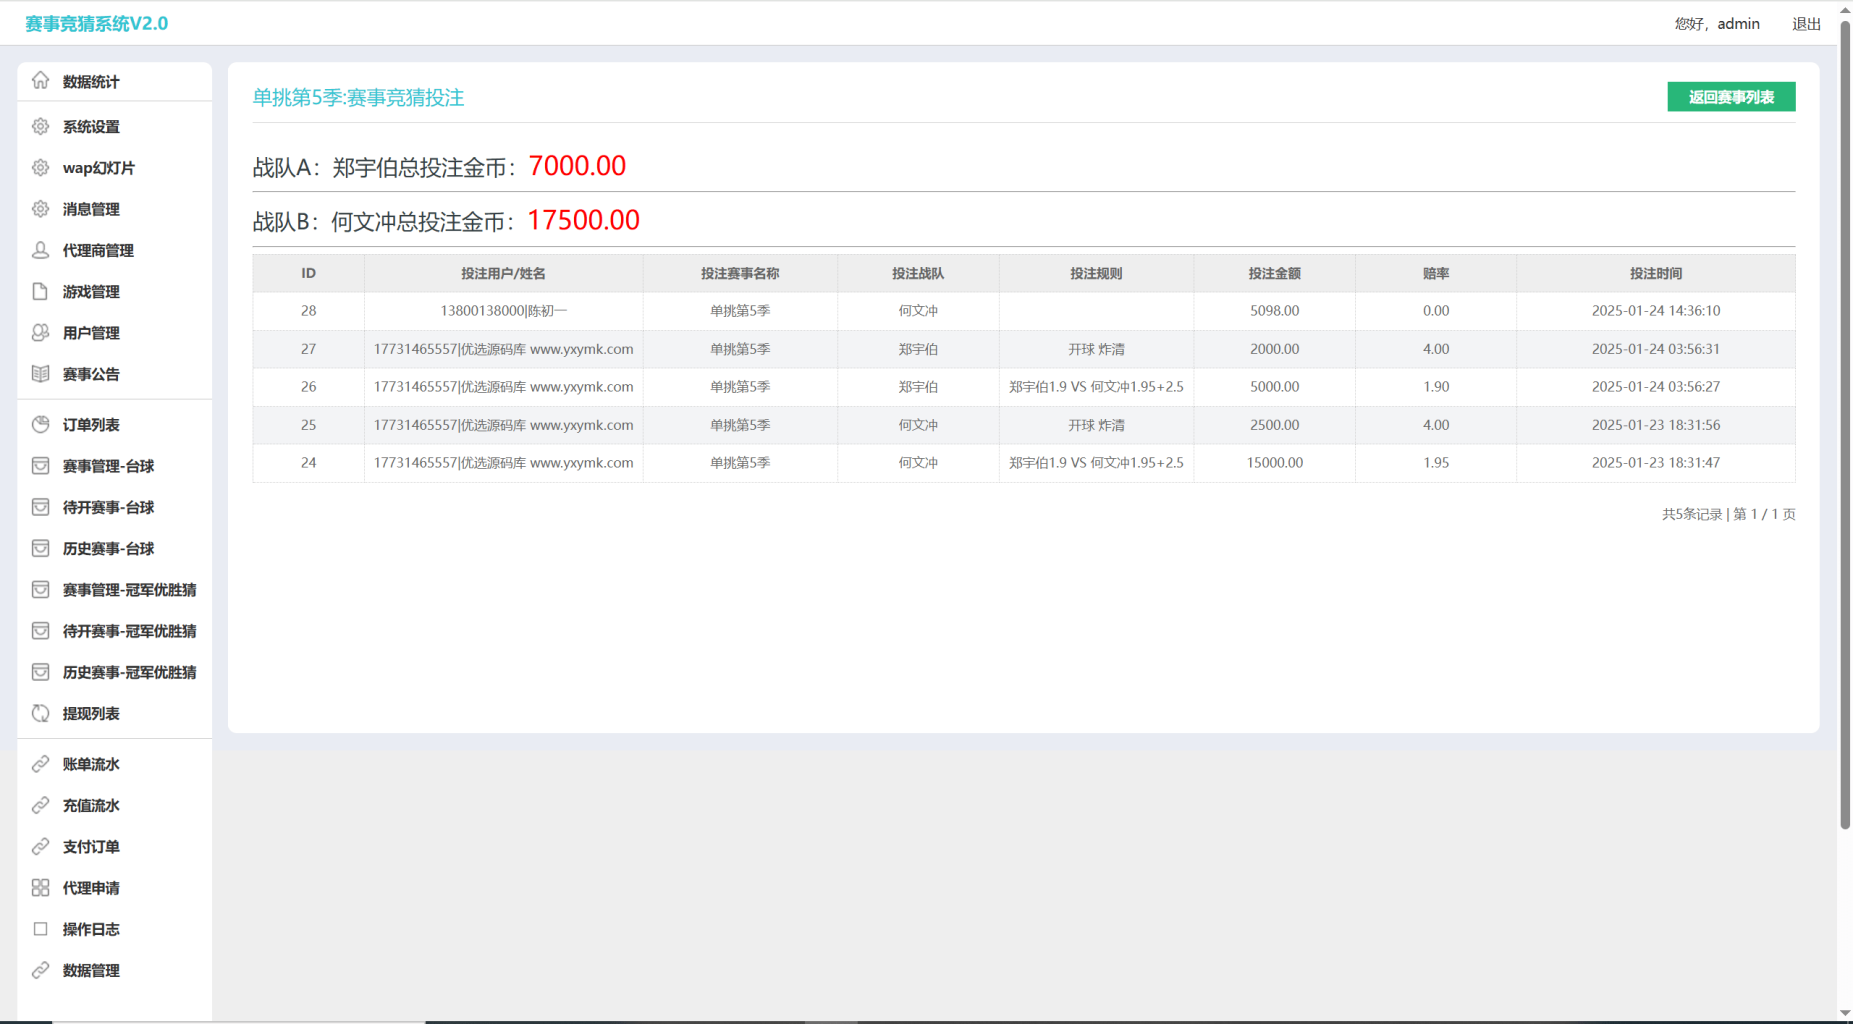Image resolution: width=1853 pixels, height=1024 pixels.
Task: Click the person icon beside 代理商管理
Action: click(40, 250)
